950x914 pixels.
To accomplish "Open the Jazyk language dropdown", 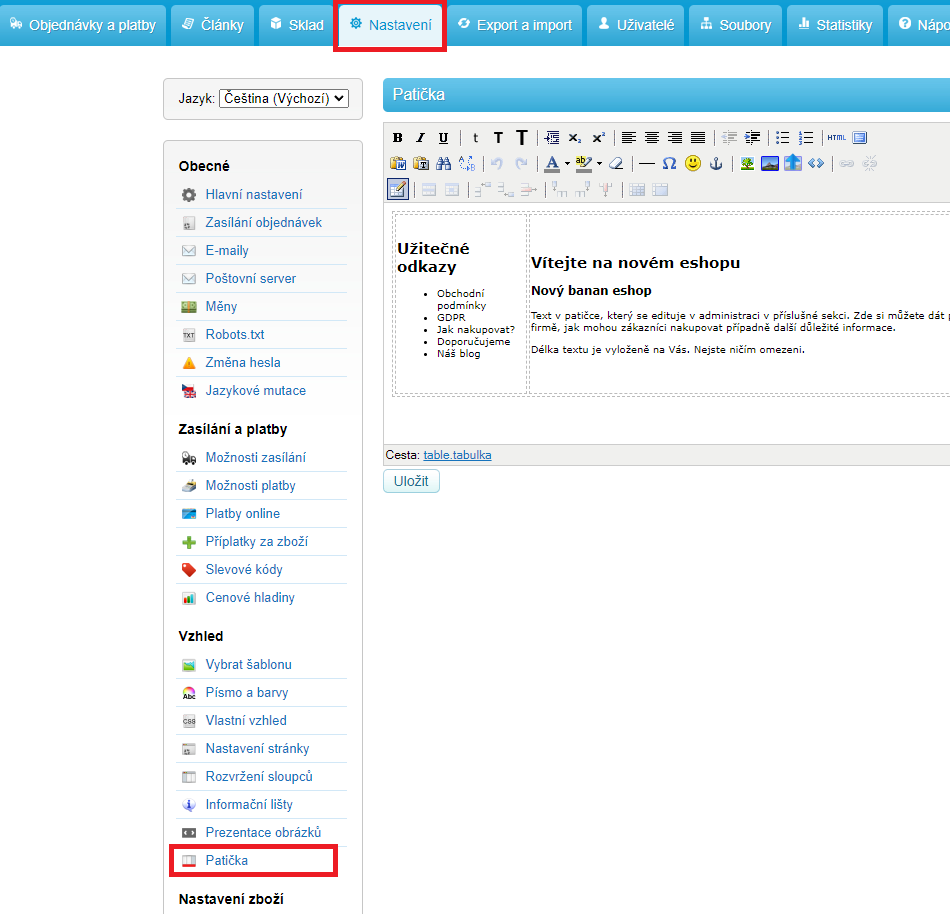I will pyautogui.click(x=284, y=98).
